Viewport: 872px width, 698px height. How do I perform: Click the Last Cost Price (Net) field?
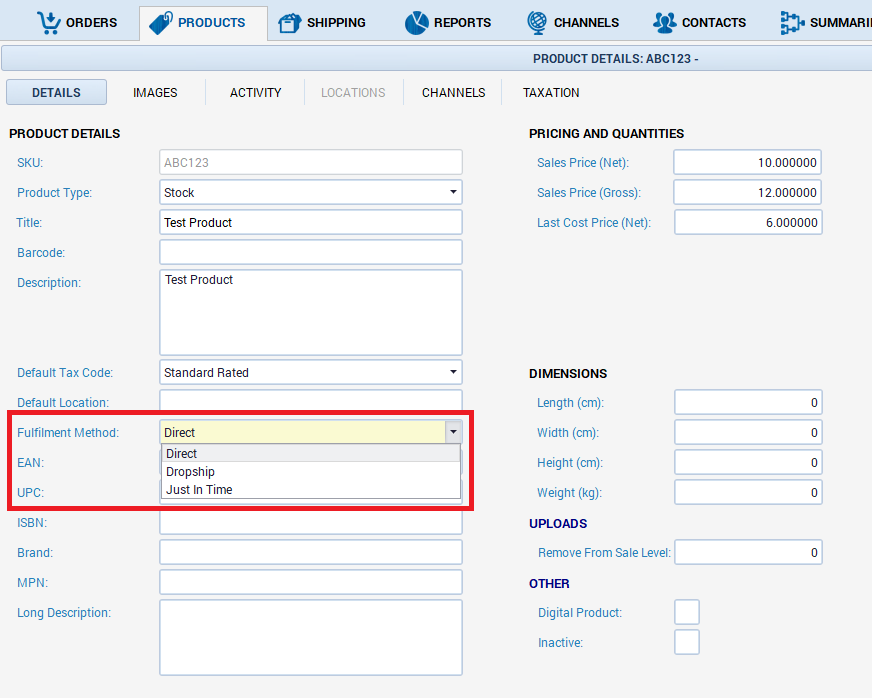click(748, 222)
